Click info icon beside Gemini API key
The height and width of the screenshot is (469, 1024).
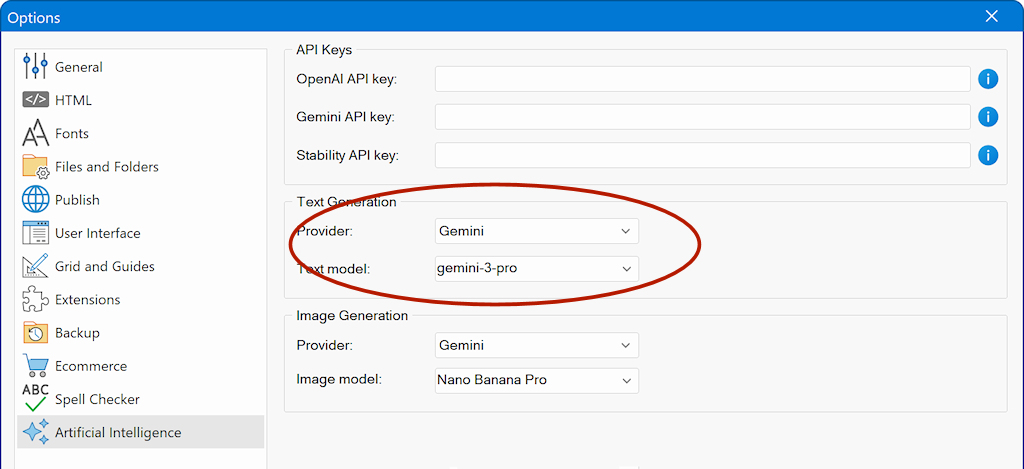click(x=988, y=117)
